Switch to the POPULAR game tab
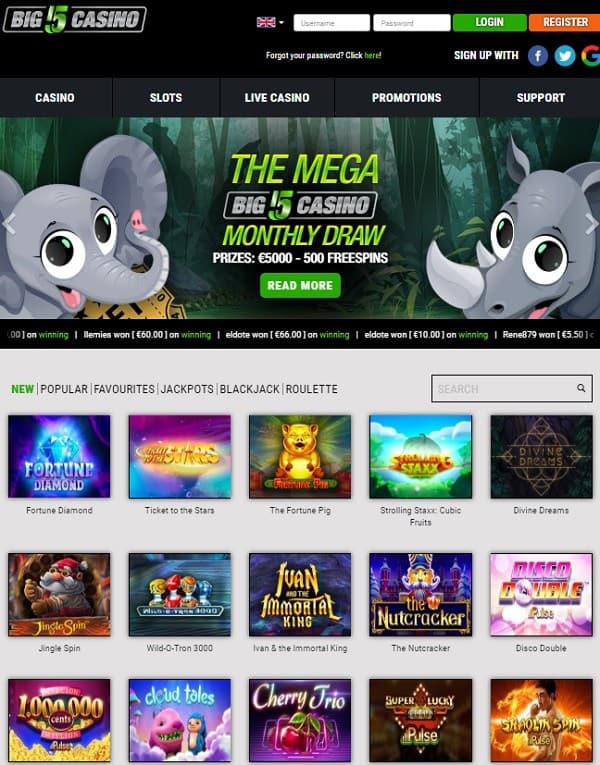The height and width of the screenshot is (765, 600). (64, 389)
